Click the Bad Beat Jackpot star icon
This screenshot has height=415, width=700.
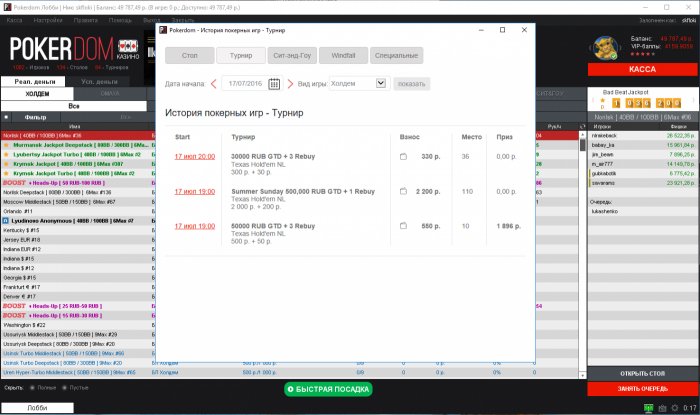(603, 100)
